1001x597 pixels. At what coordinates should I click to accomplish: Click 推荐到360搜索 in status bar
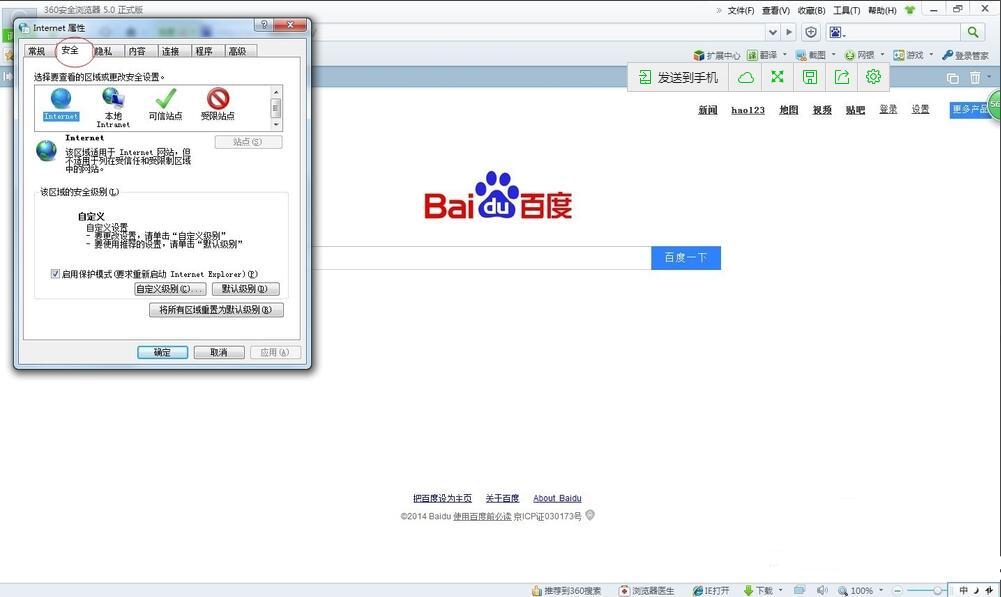click(566, 591)
